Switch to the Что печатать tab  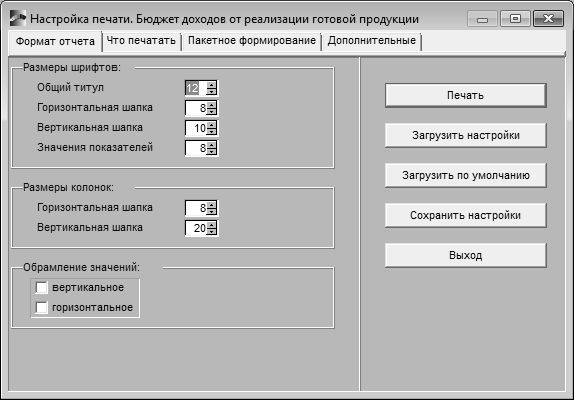(141, 41)
